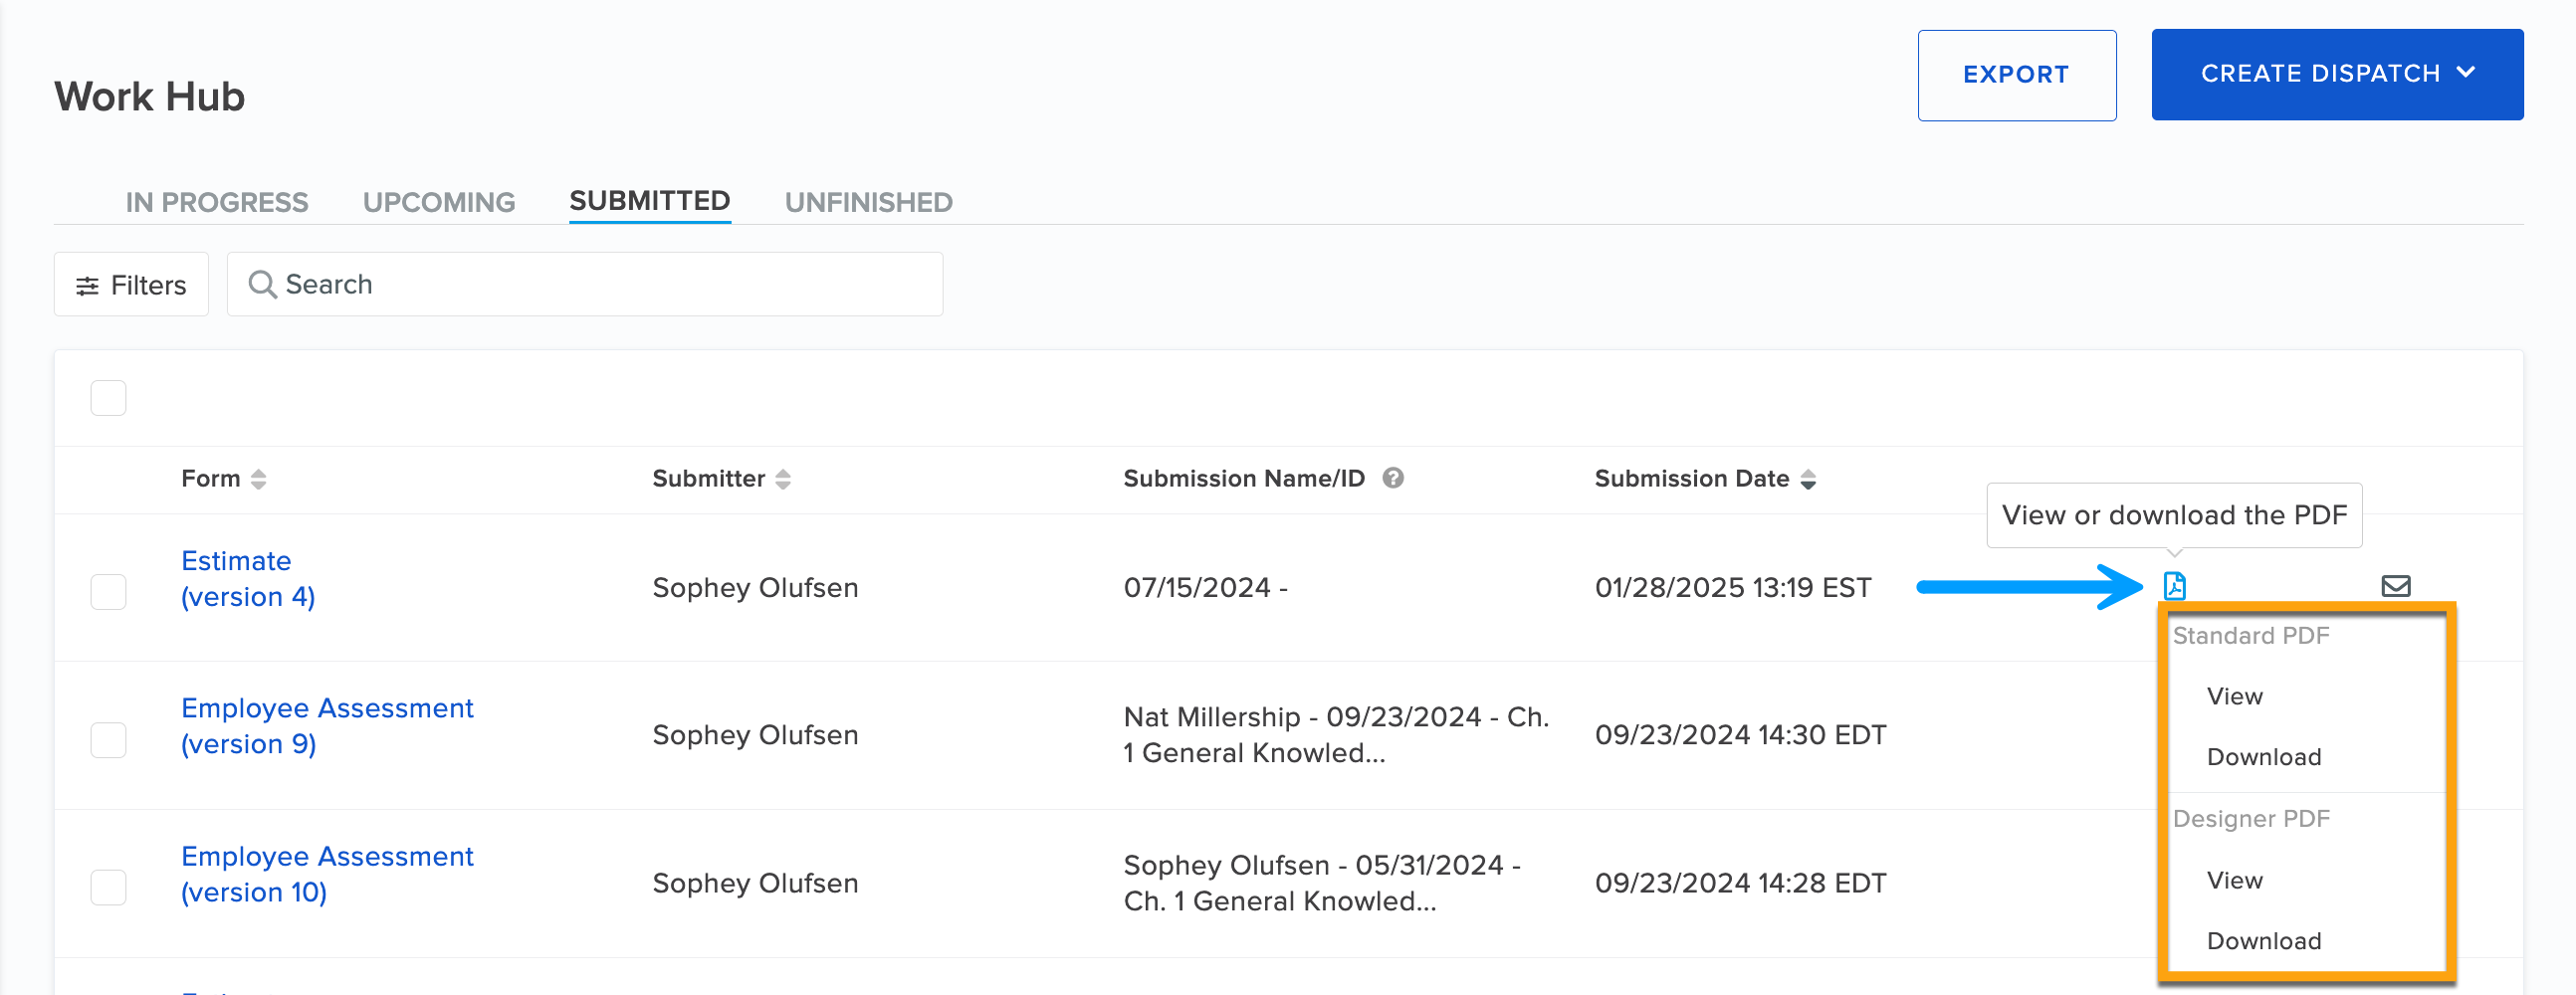Screen dimensions: 2576x995
Task: Check the Estimate version 4 row
Action: [x=108, y=591]
